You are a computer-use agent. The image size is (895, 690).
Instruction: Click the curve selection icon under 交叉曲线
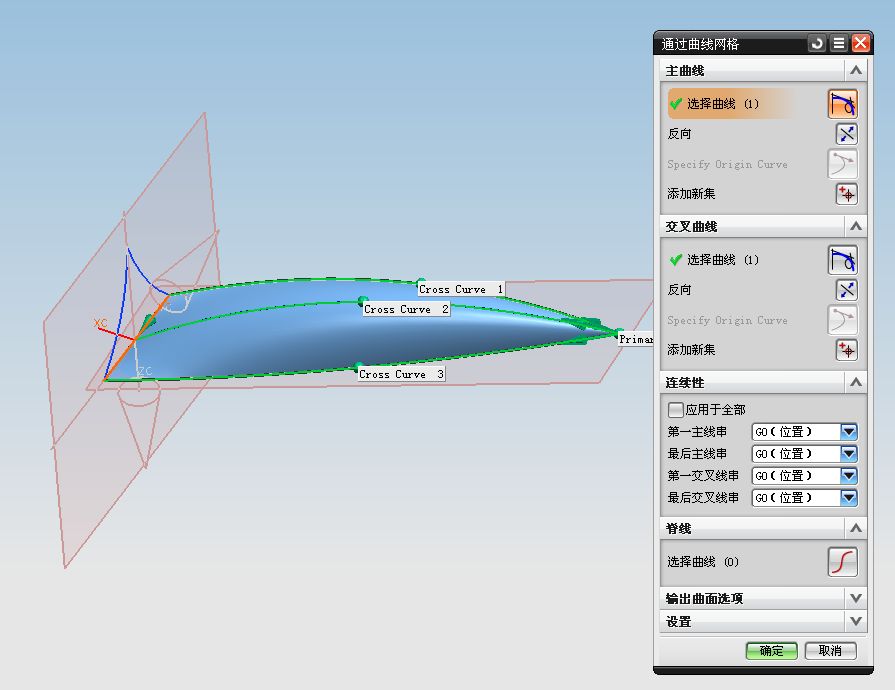click(842, 260)
